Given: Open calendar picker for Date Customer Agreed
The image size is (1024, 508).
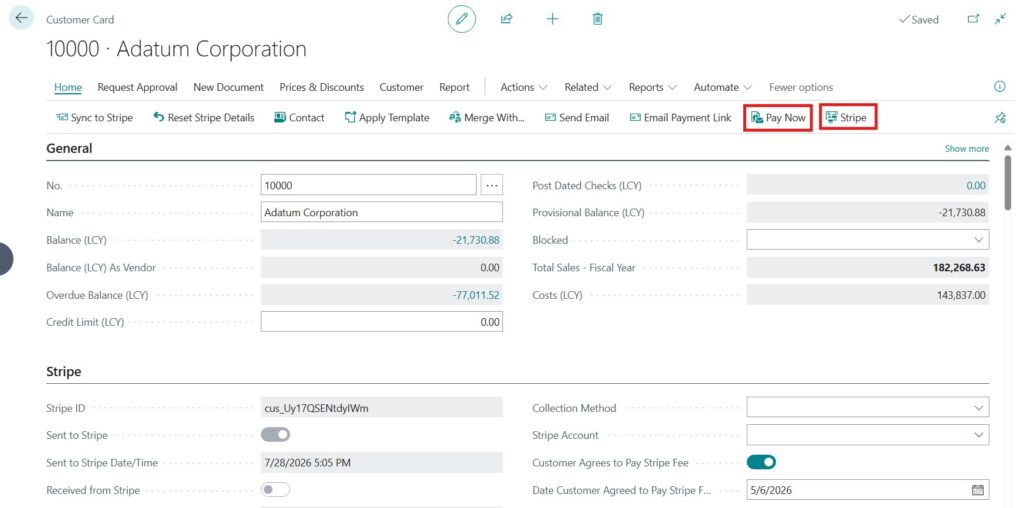Looking at the screenshot, I should 978,490.
